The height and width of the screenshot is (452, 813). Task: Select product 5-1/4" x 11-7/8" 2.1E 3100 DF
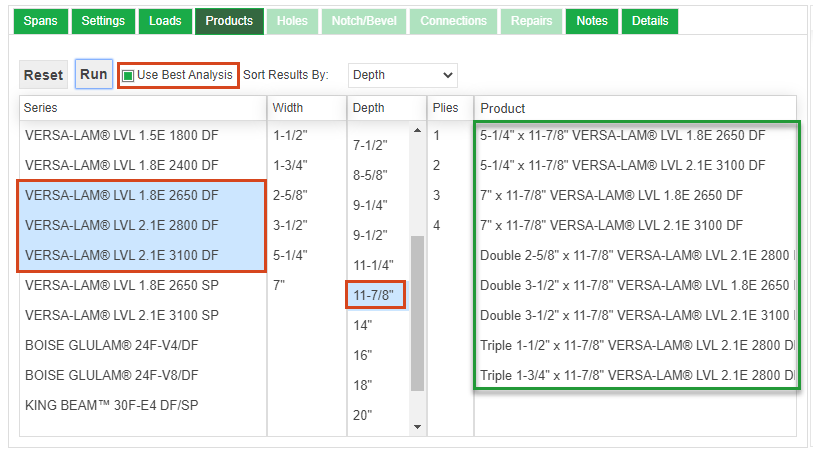pos(636,165)
